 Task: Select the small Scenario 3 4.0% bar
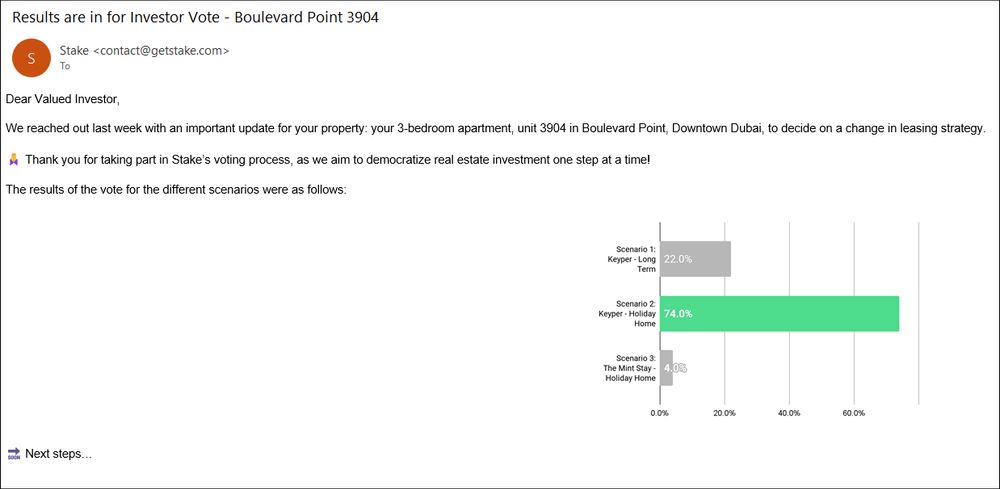point(666,368)
